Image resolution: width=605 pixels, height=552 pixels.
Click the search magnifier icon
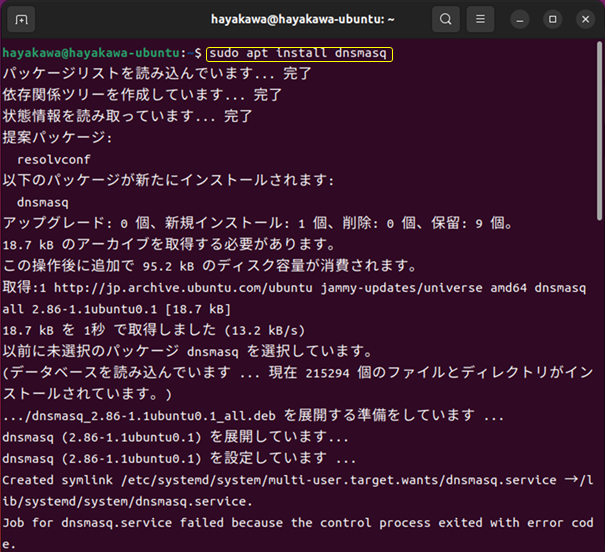[x=446, y=19]
